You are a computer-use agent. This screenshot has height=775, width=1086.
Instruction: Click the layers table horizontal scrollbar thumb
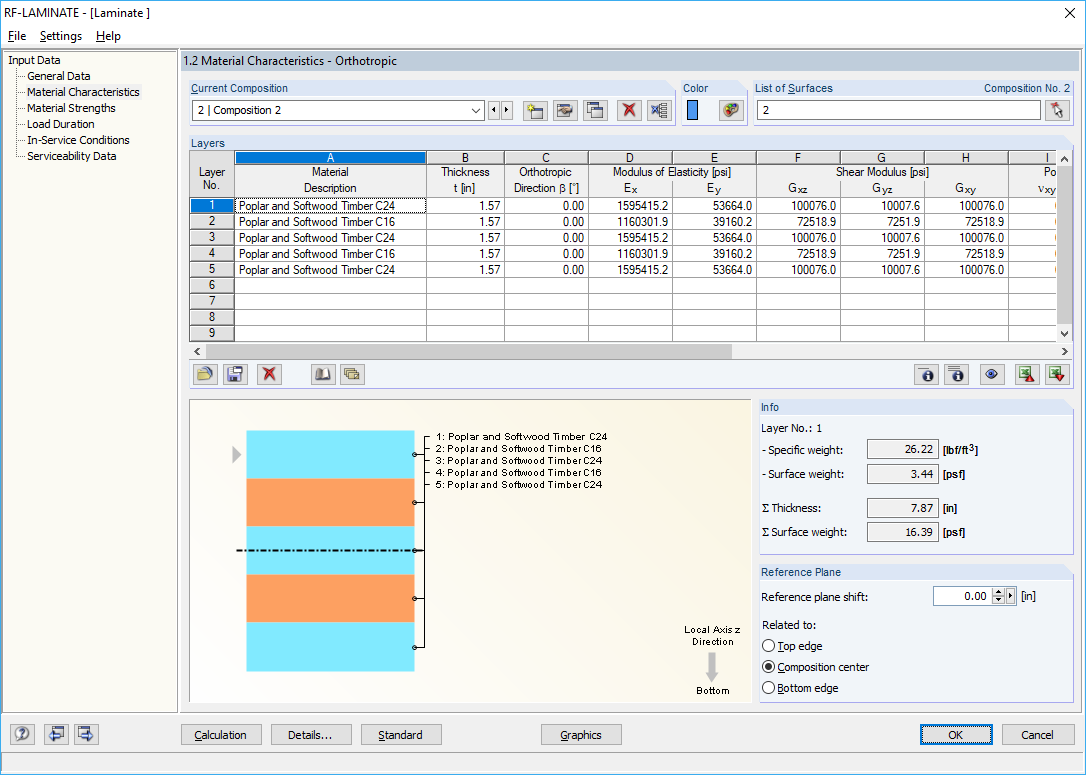click(x=468, y=352)
